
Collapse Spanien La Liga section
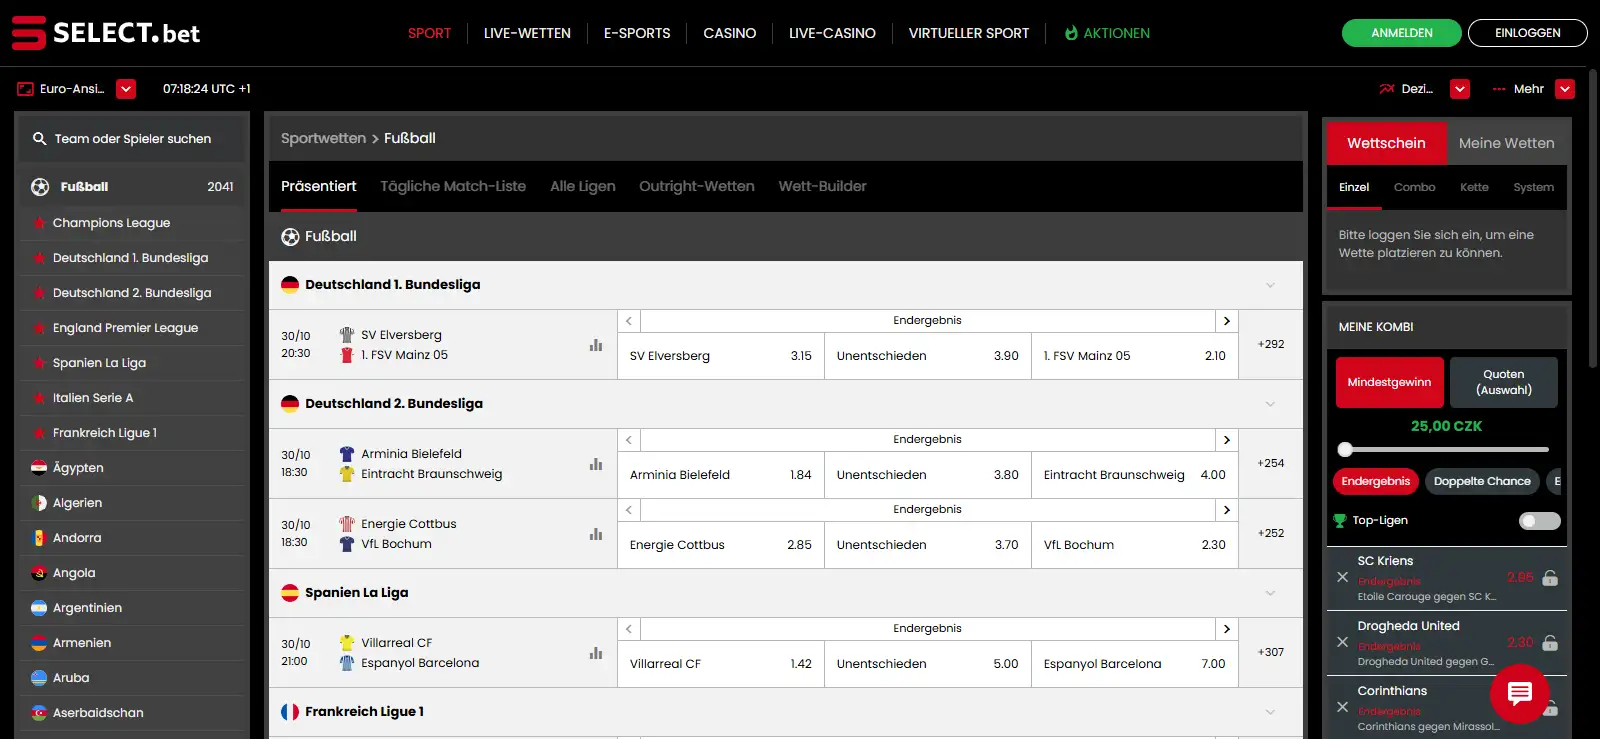pos(1270,593)
